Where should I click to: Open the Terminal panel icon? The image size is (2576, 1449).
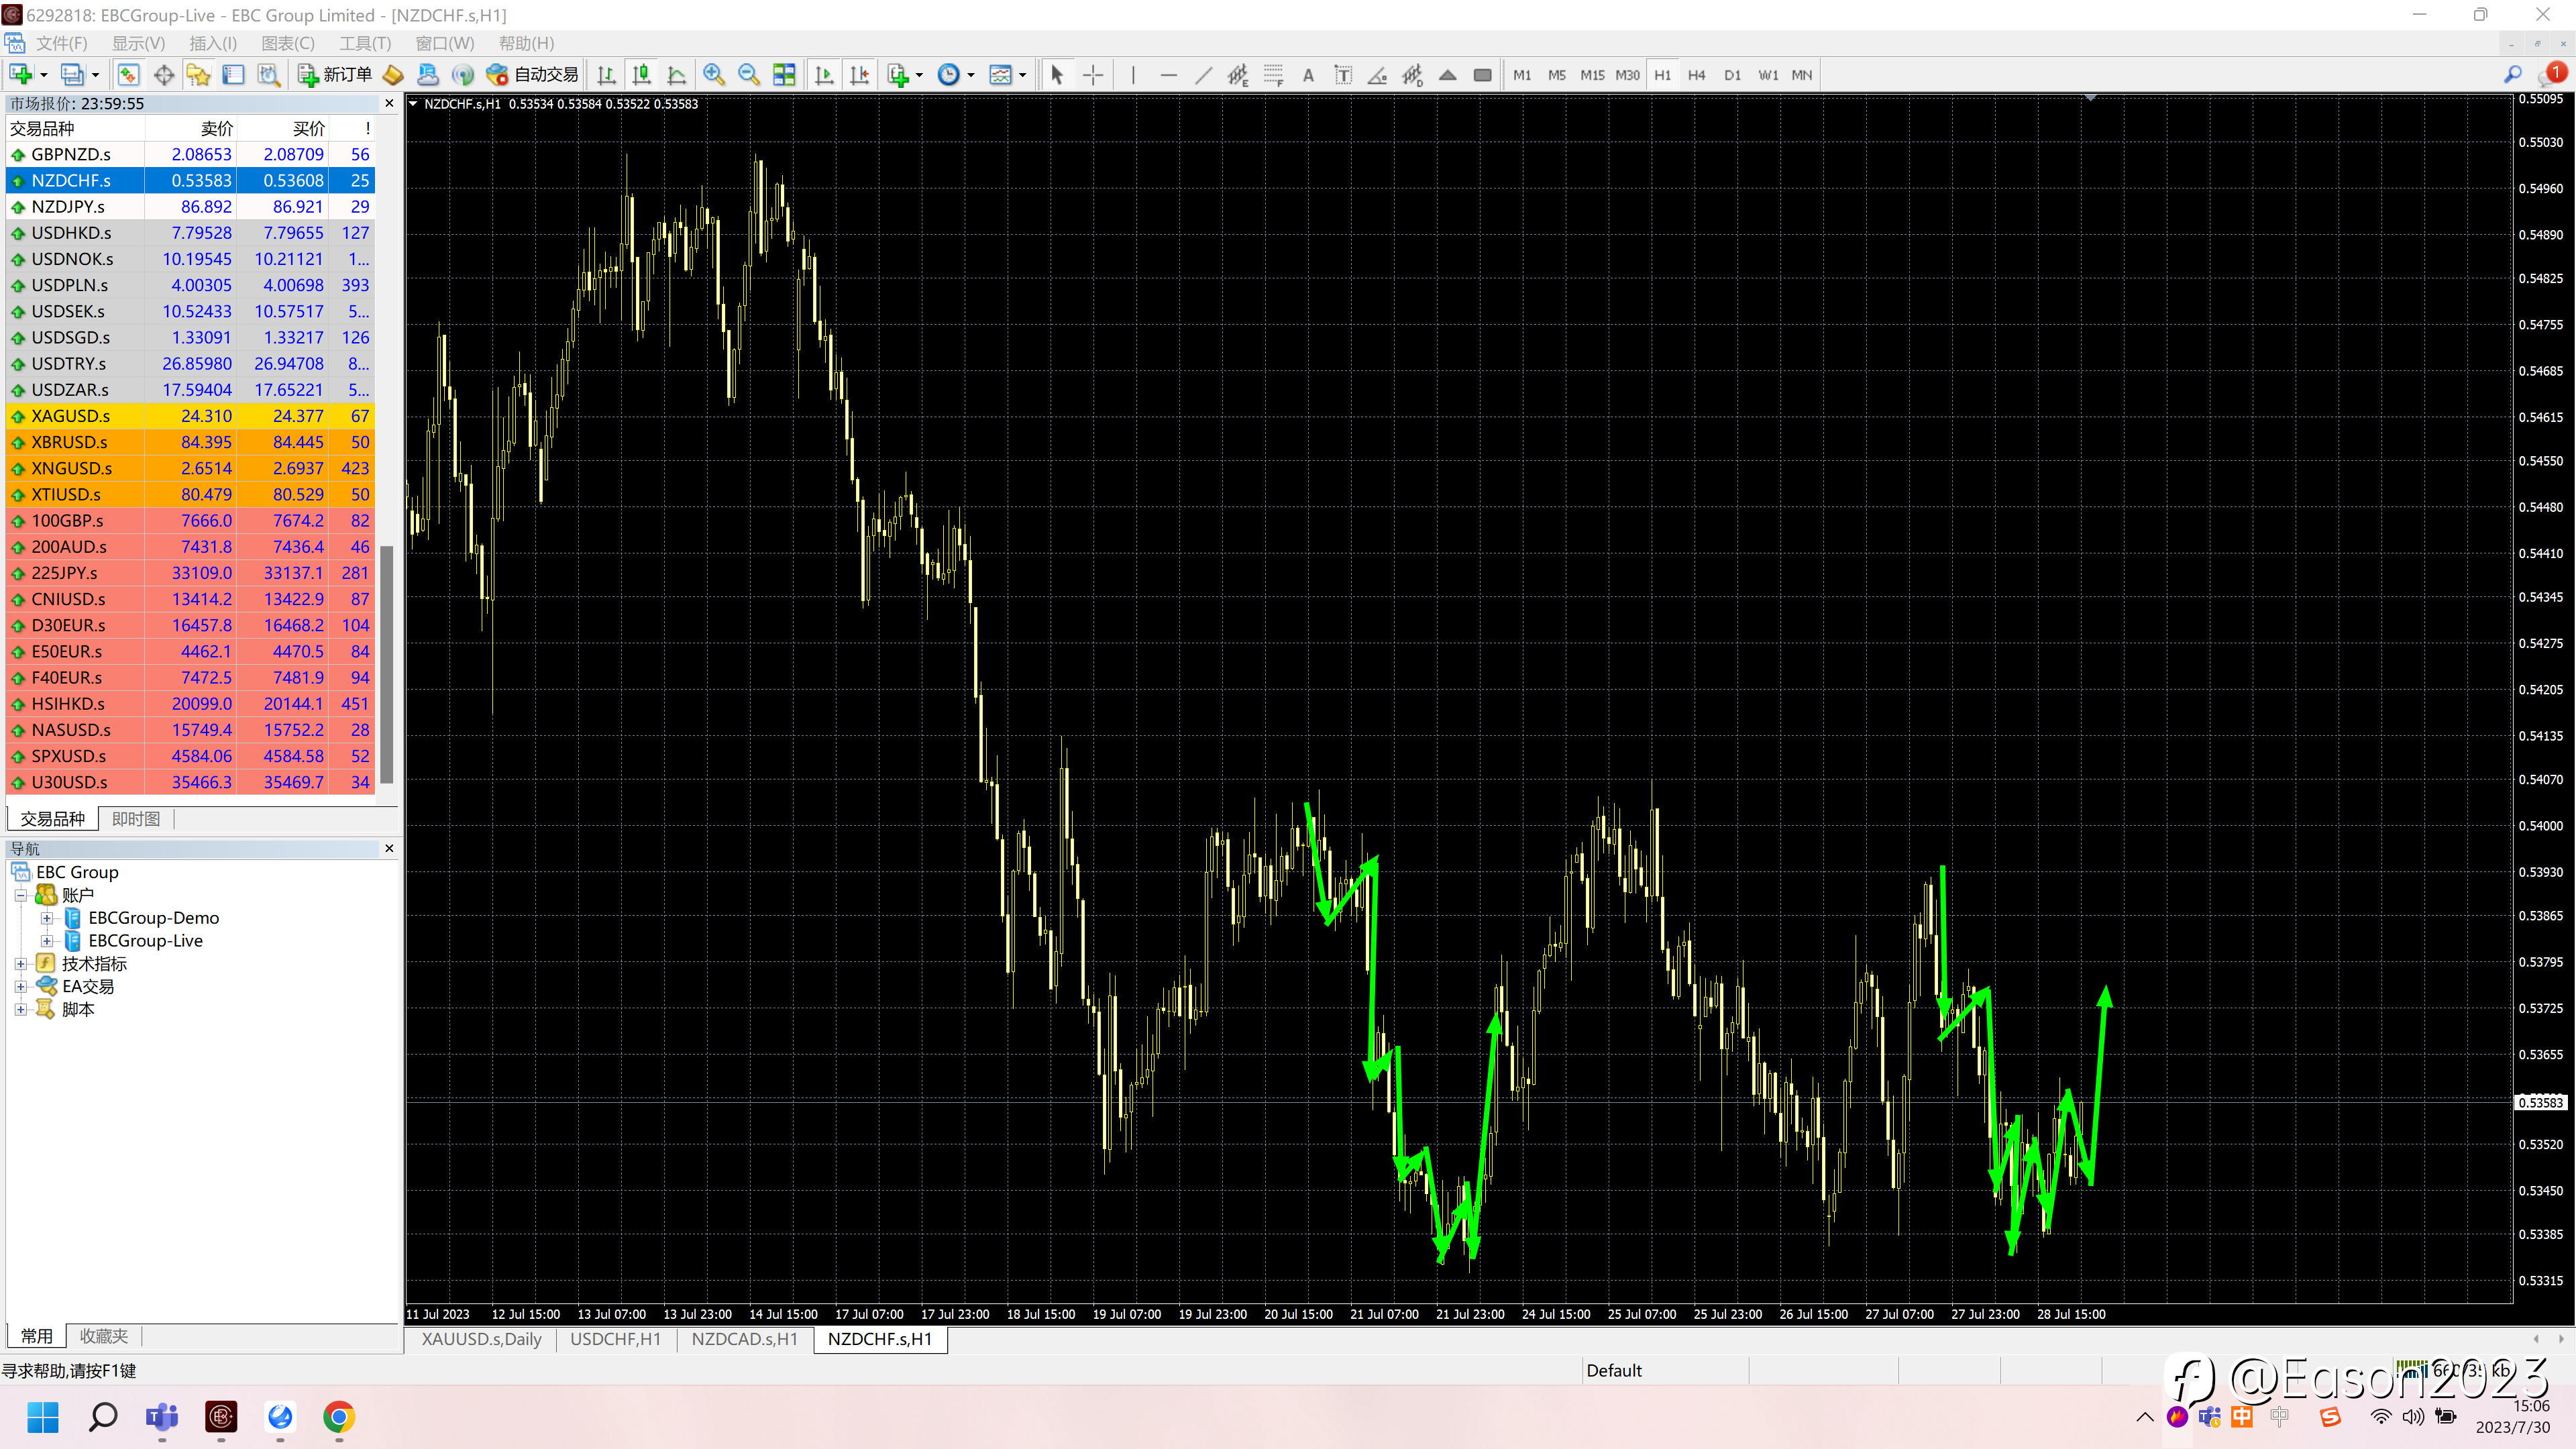point(233,75)
